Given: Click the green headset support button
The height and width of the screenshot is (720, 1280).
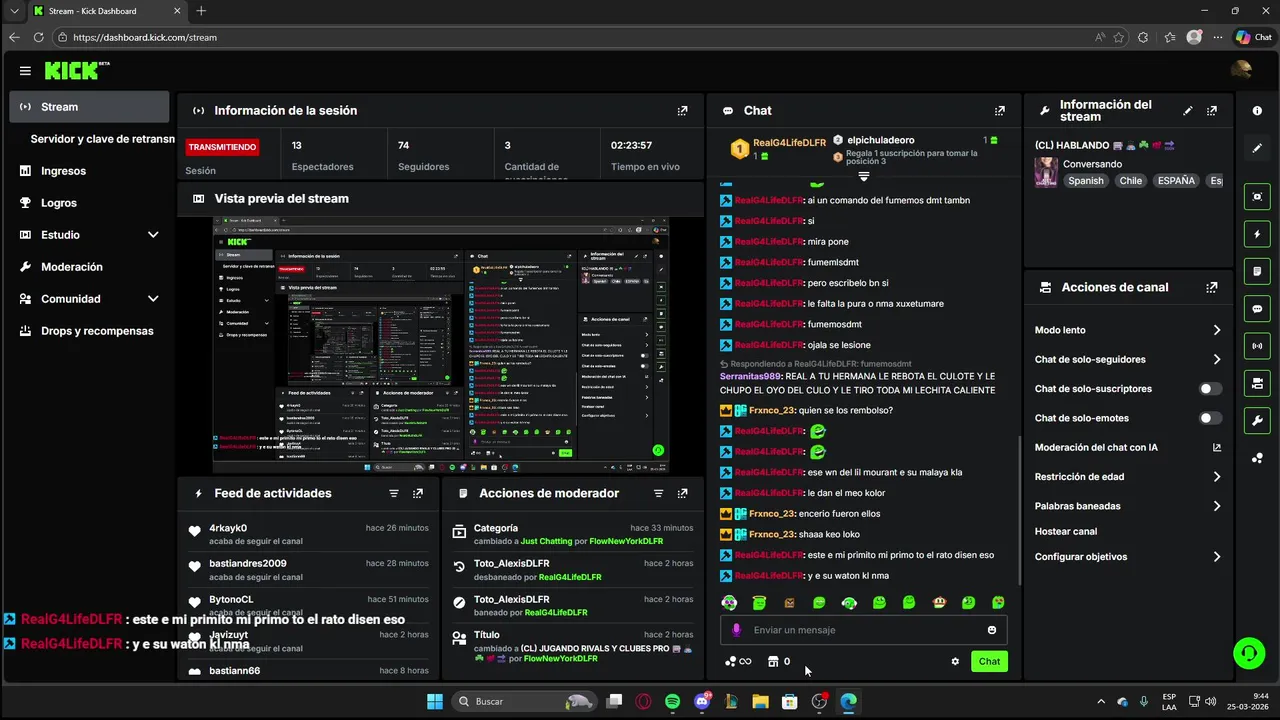Looking at the screenshot, I should coord(1248,654).
